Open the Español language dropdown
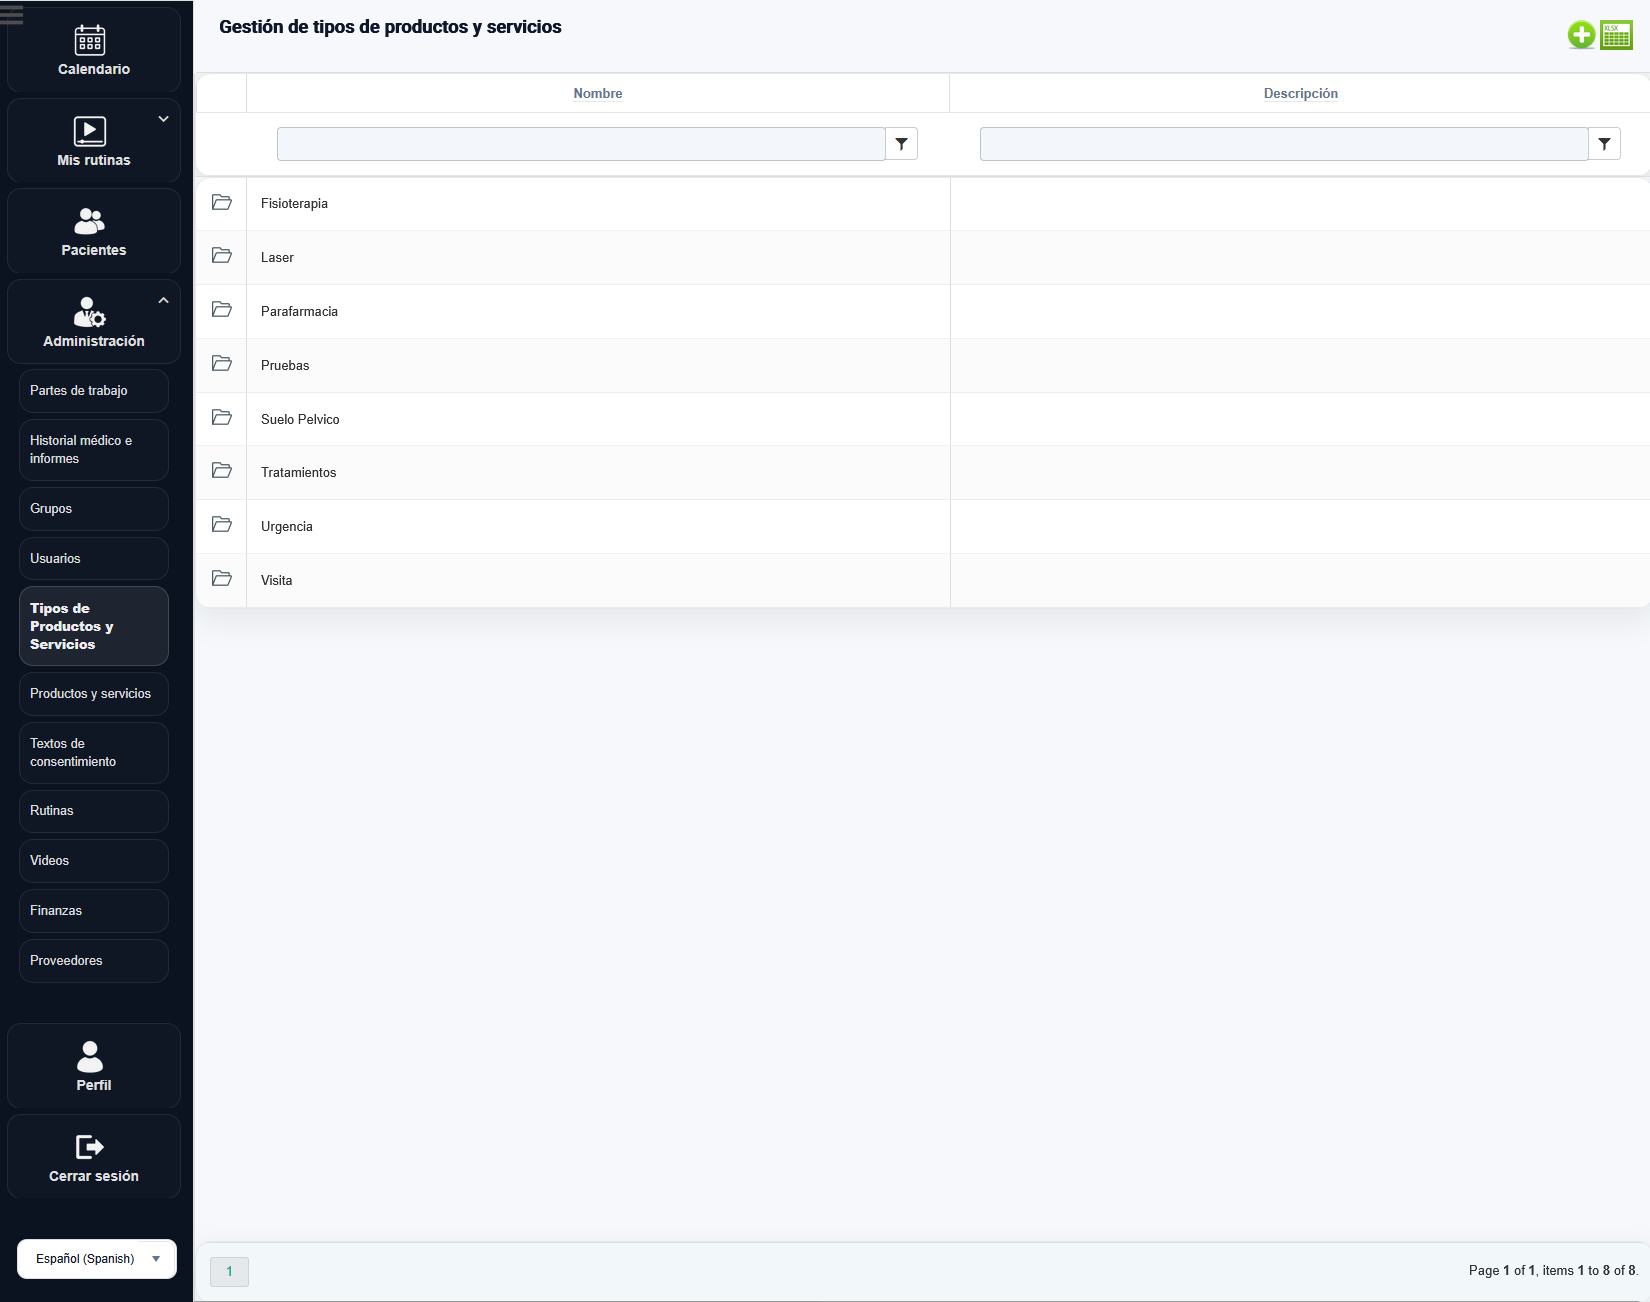Viewport: 1650px width, 1302px height. tap(97, 1259)
